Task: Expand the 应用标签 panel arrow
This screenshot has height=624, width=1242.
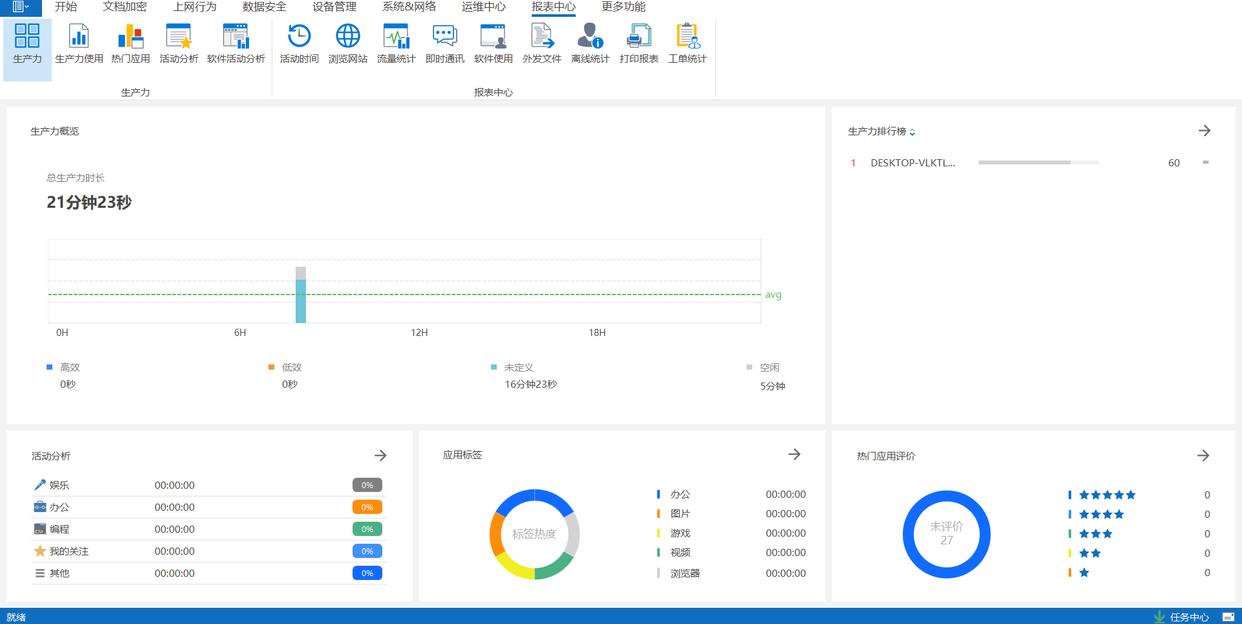Action: [x=794, y=454]
